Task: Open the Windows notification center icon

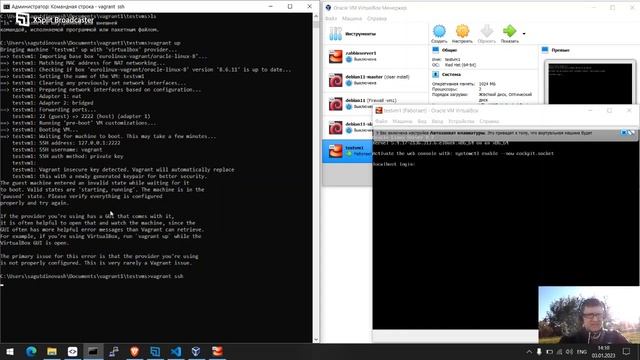Action: coord(626,351)
